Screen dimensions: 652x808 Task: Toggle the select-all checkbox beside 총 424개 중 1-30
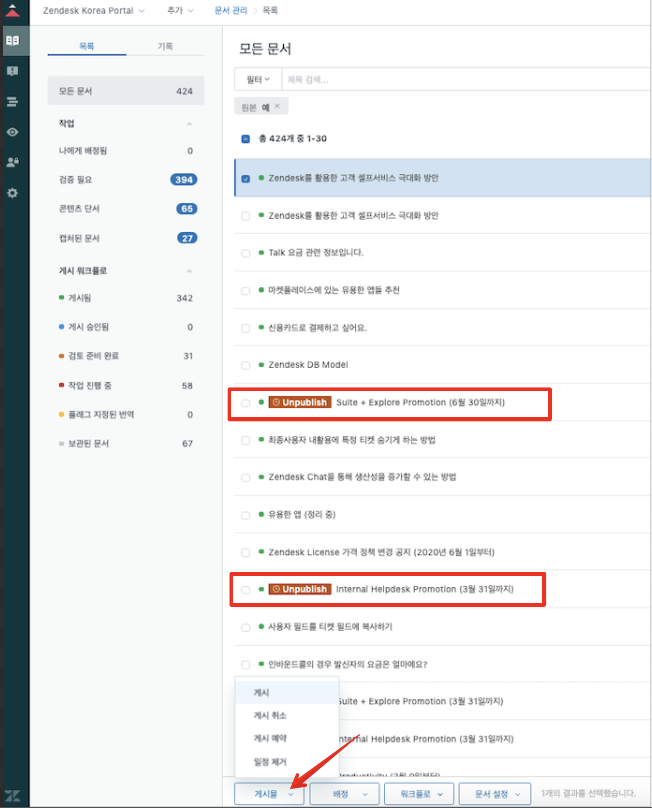[246, 139]
